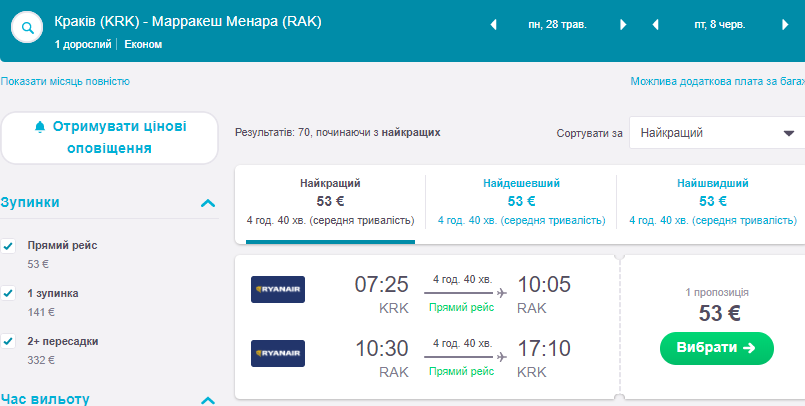Screen dimensions: 805x406
Task: Uncheck the Прямий рейс checkbox
Action: tap(9, 245)
